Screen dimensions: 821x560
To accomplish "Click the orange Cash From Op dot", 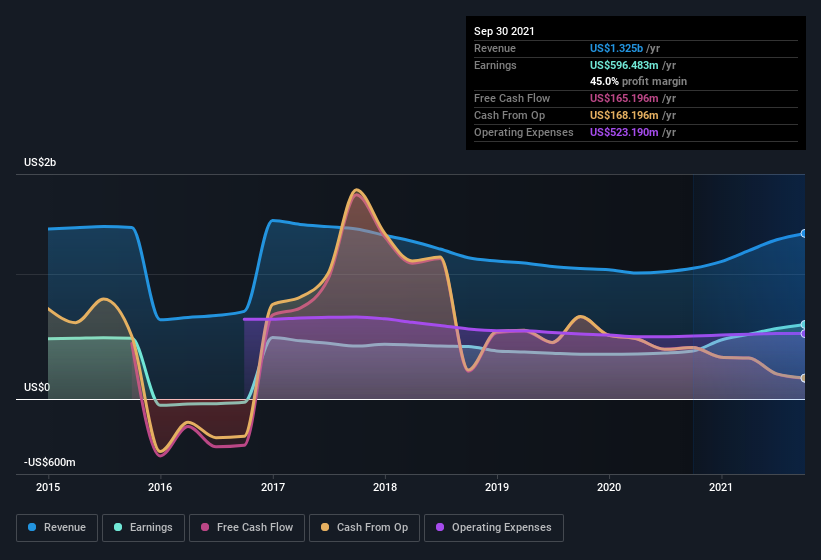I will point(325,527).
